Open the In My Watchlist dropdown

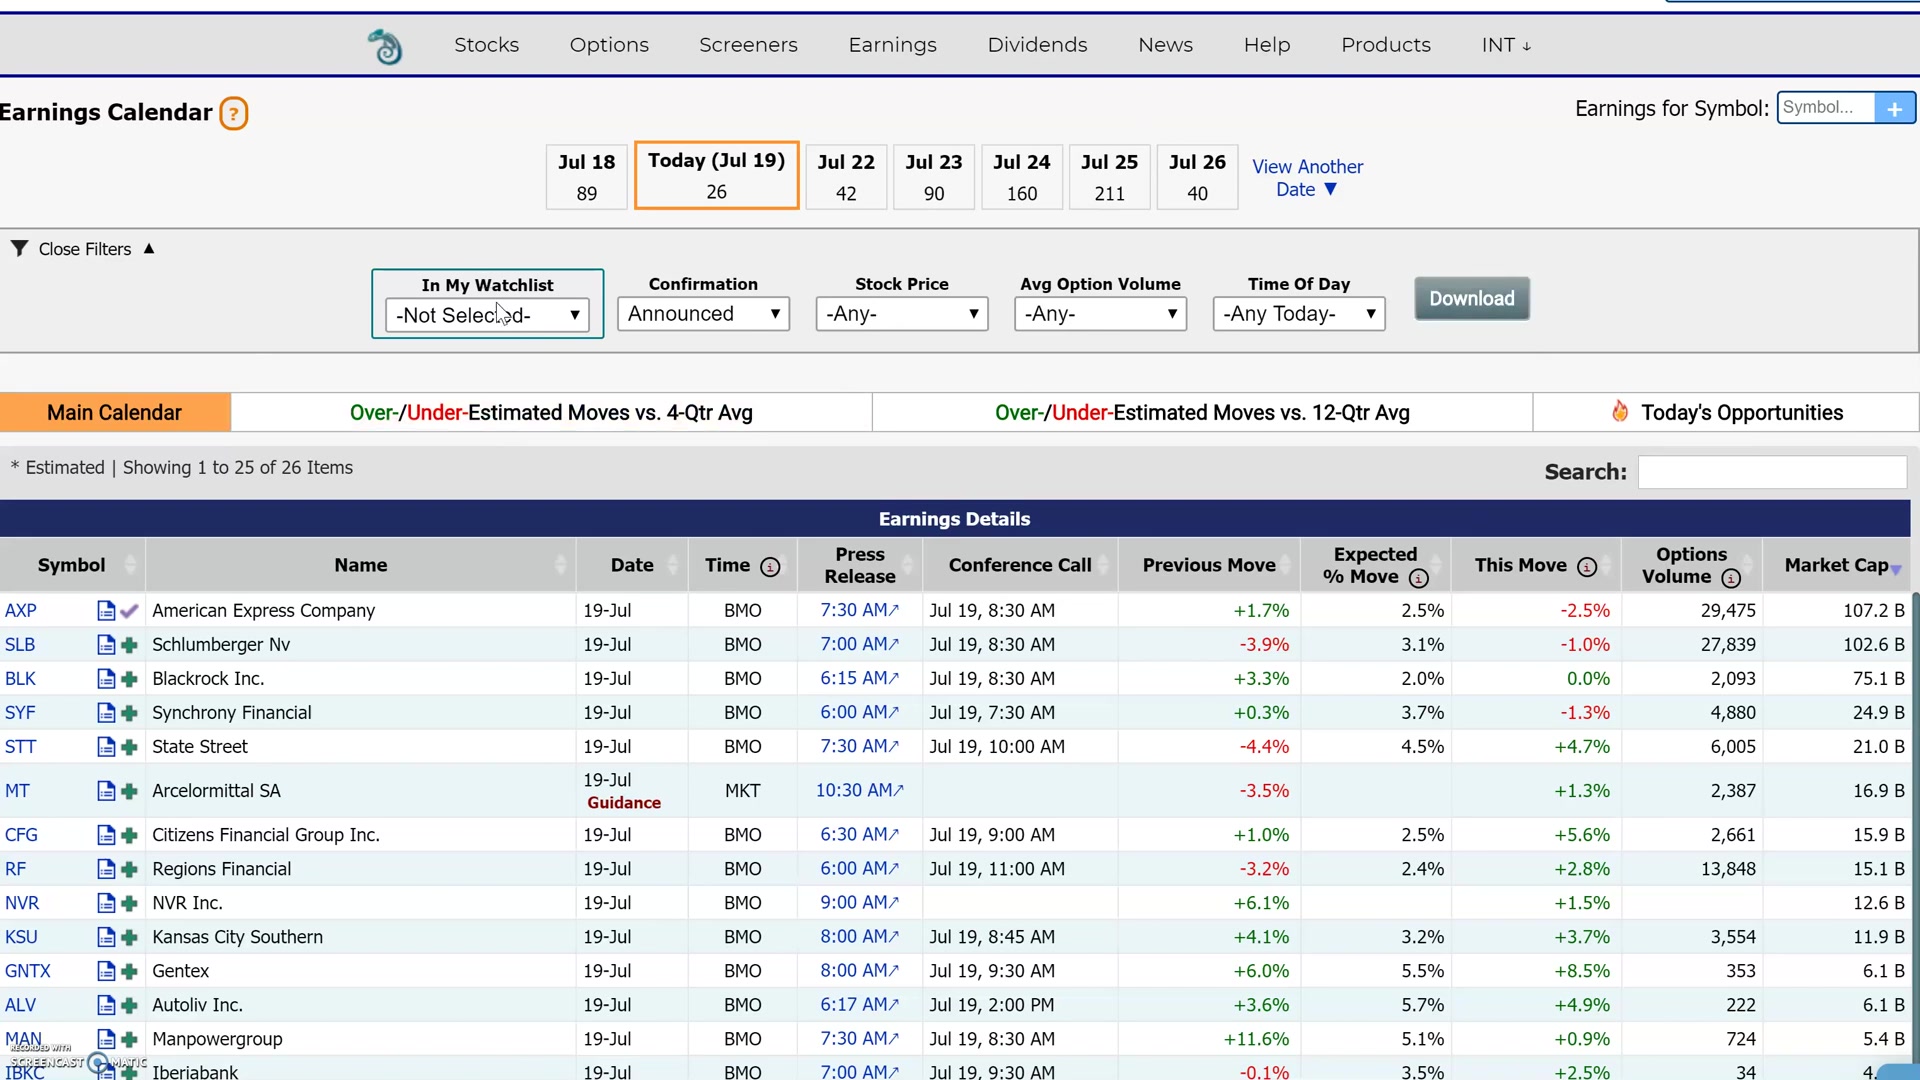click(x=487, y=315)
